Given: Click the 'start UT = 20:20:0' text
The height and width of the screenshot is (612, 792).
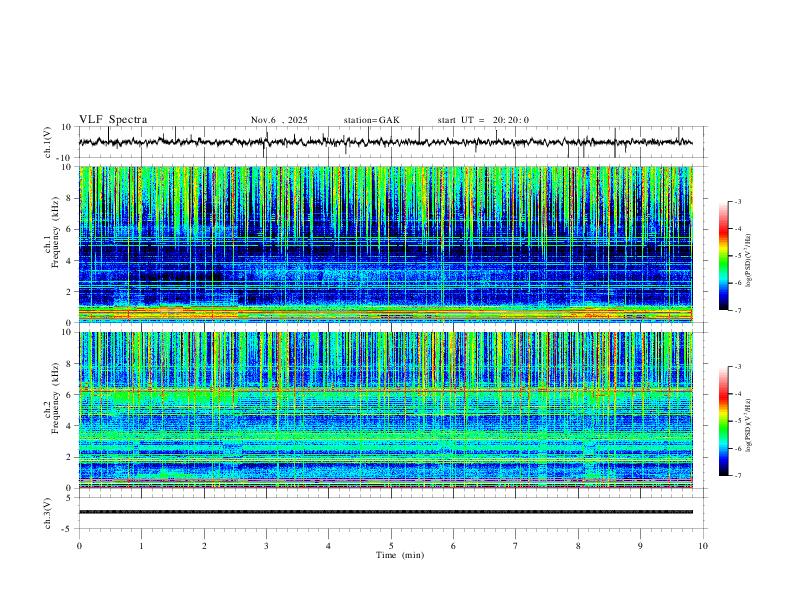Looking at the screenshot, I should point(483,120).
